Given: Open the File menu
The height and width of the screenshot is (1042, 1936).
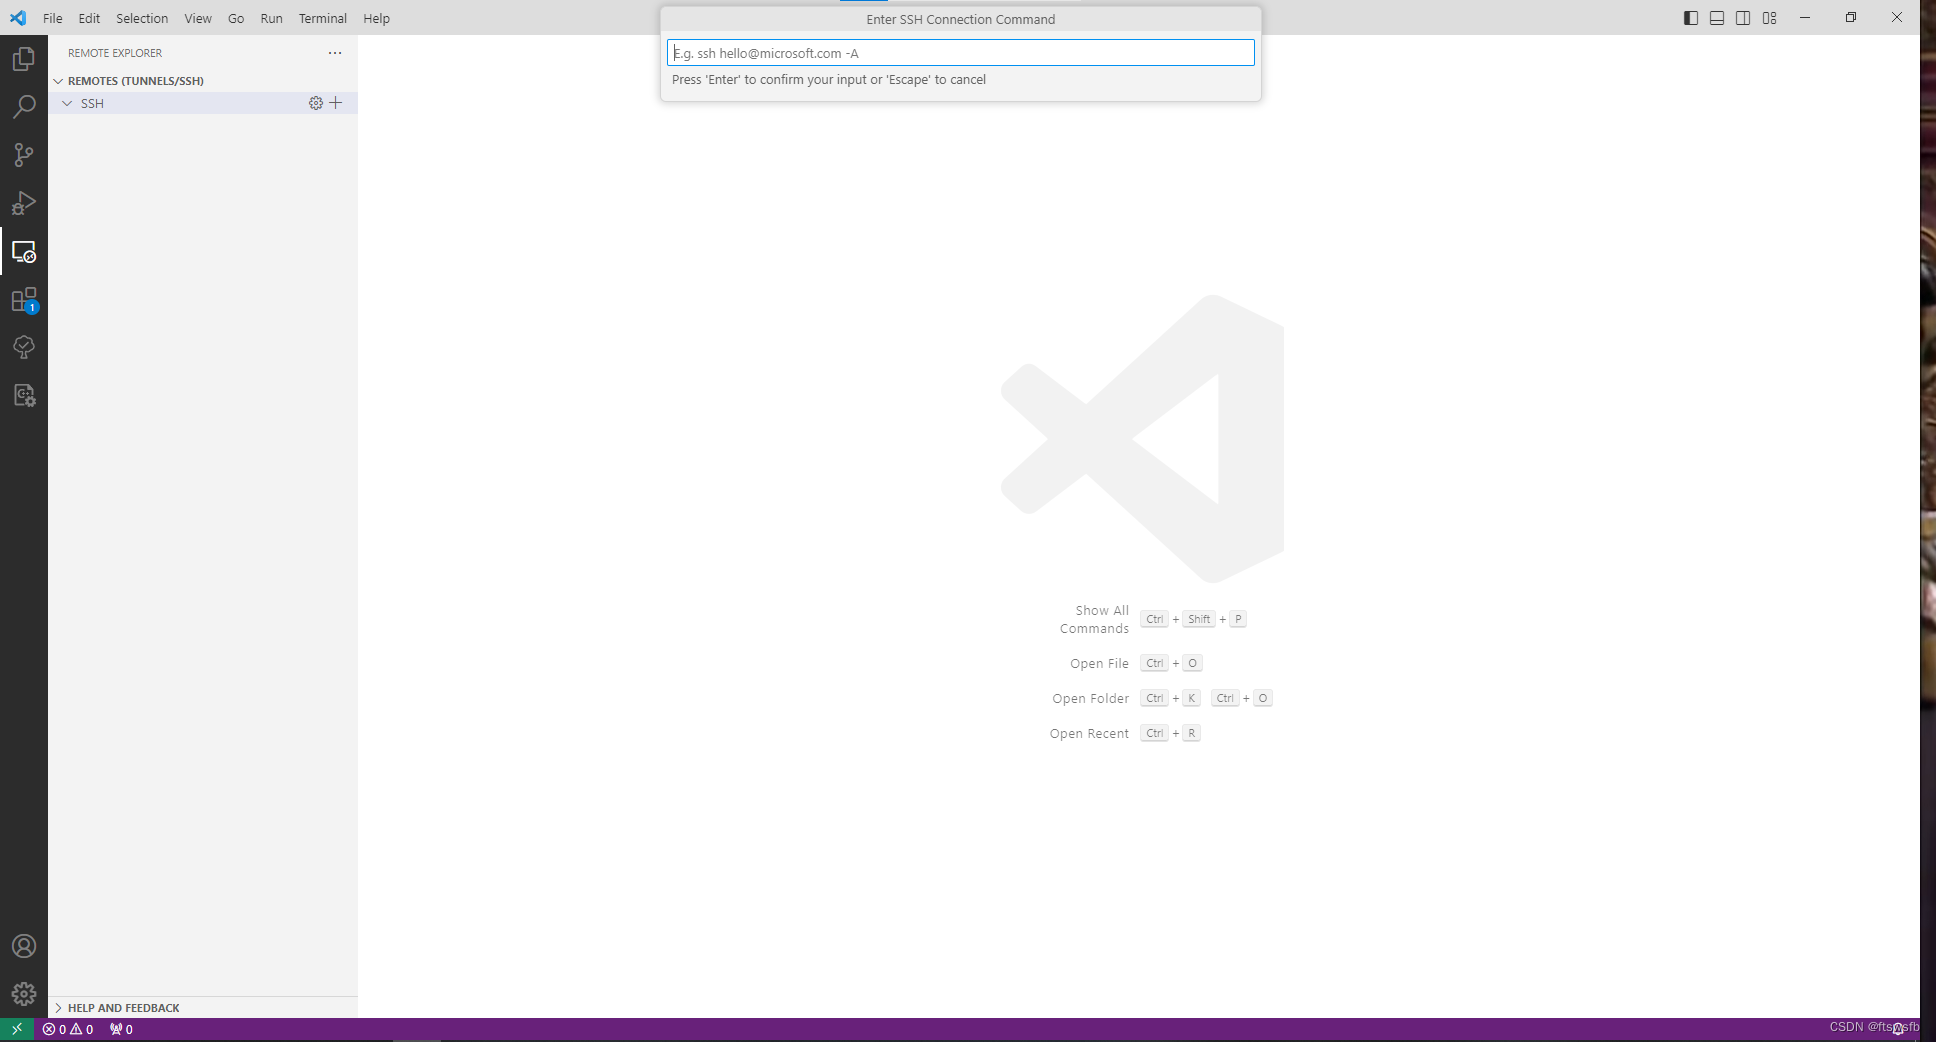Looking at the screenshot, I should pos(53,18).
